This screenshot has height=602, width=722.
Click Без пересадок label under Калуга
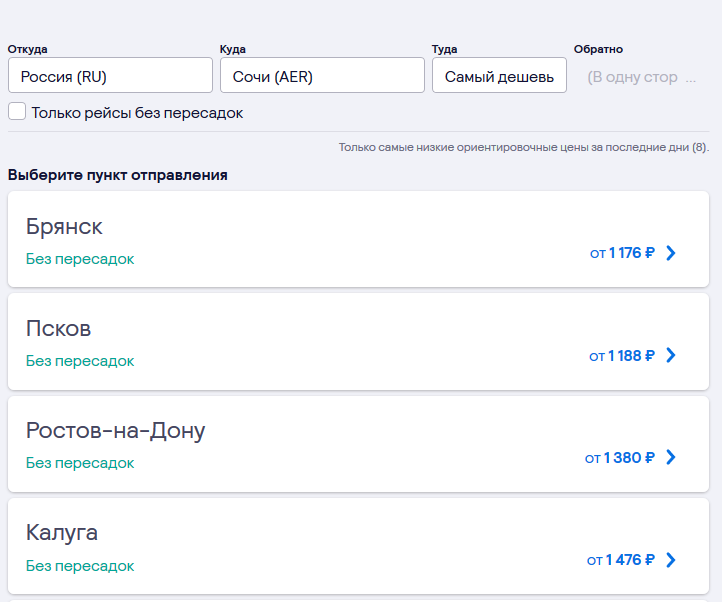[80, 565]
